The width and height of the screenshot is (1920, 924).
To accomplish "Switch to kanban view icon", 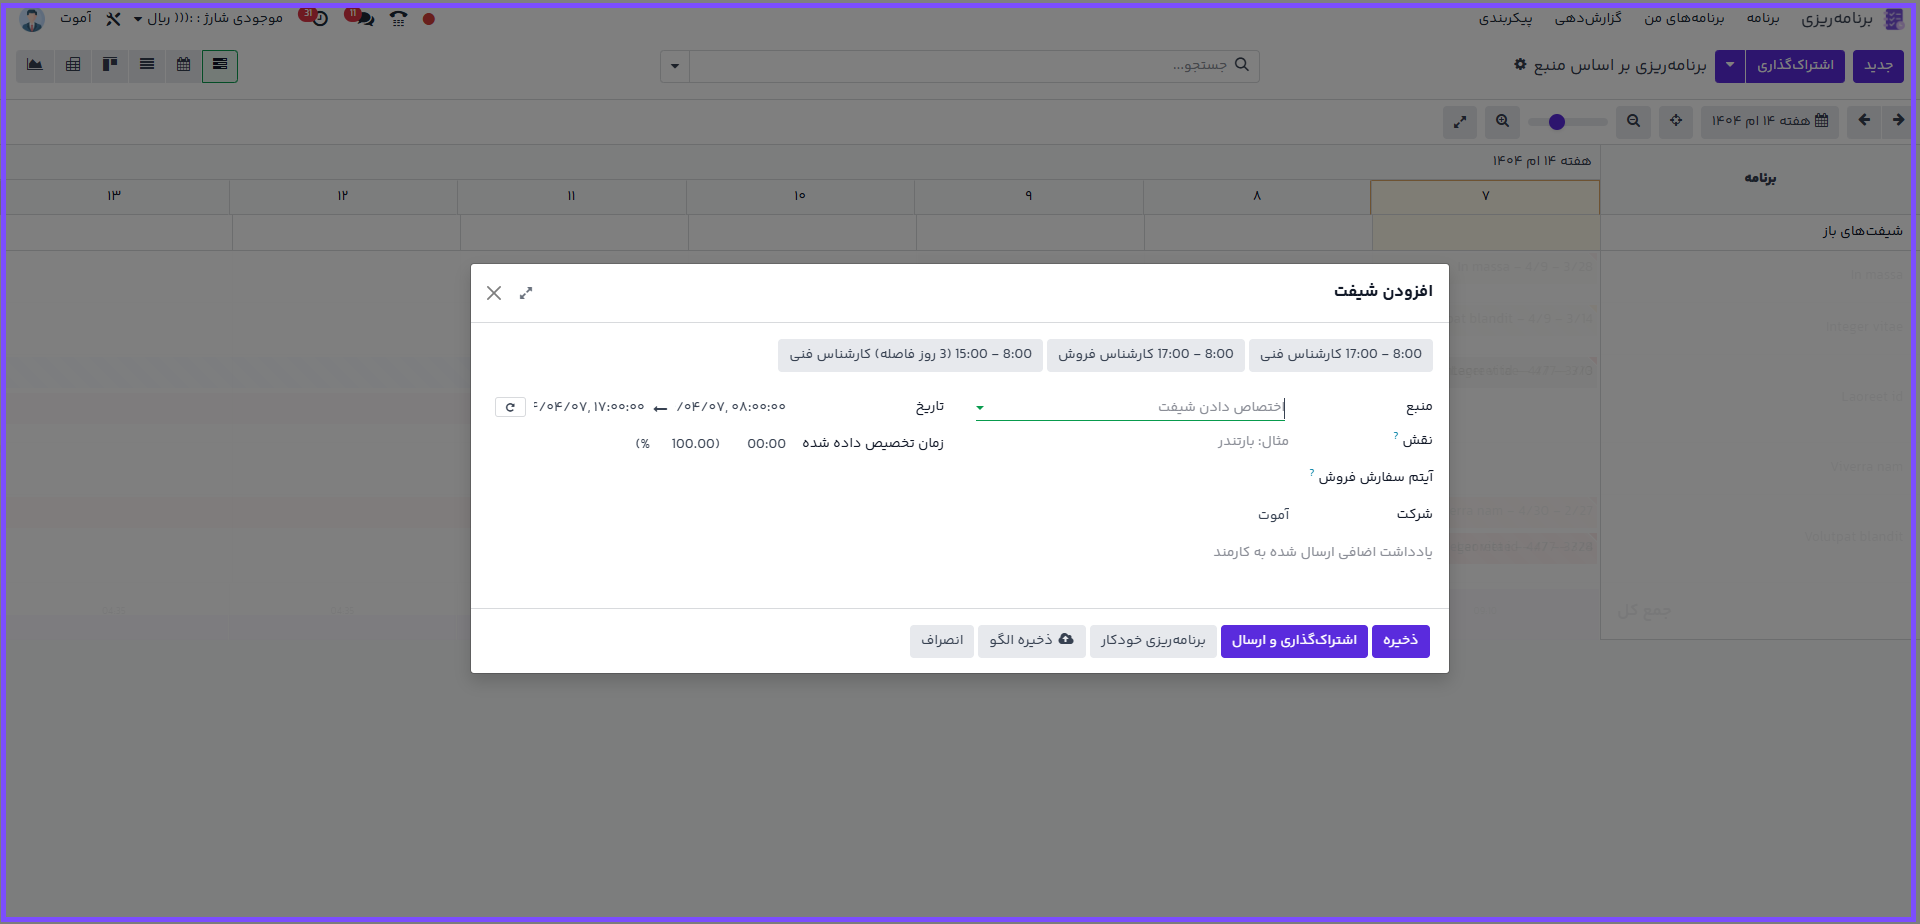I will coord(110,65).
